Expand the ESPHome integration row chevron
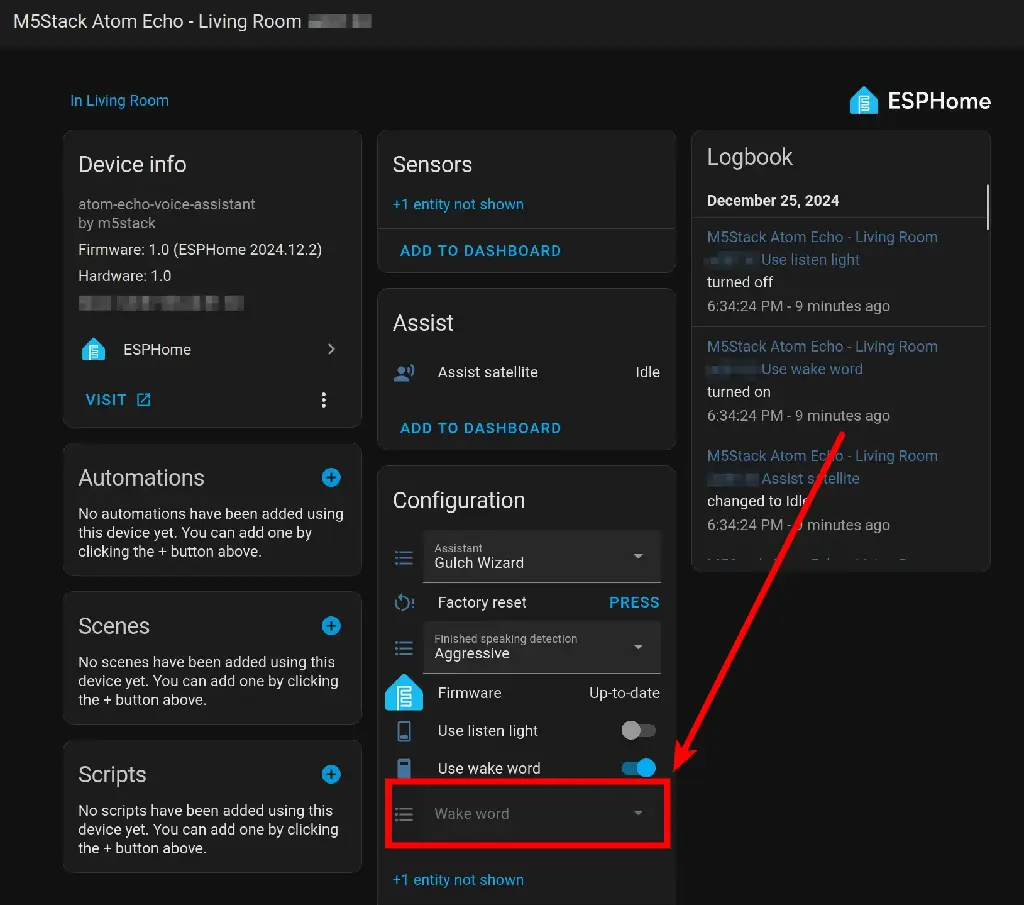Viewport: 1024px width, 905px height. [331, 349]
